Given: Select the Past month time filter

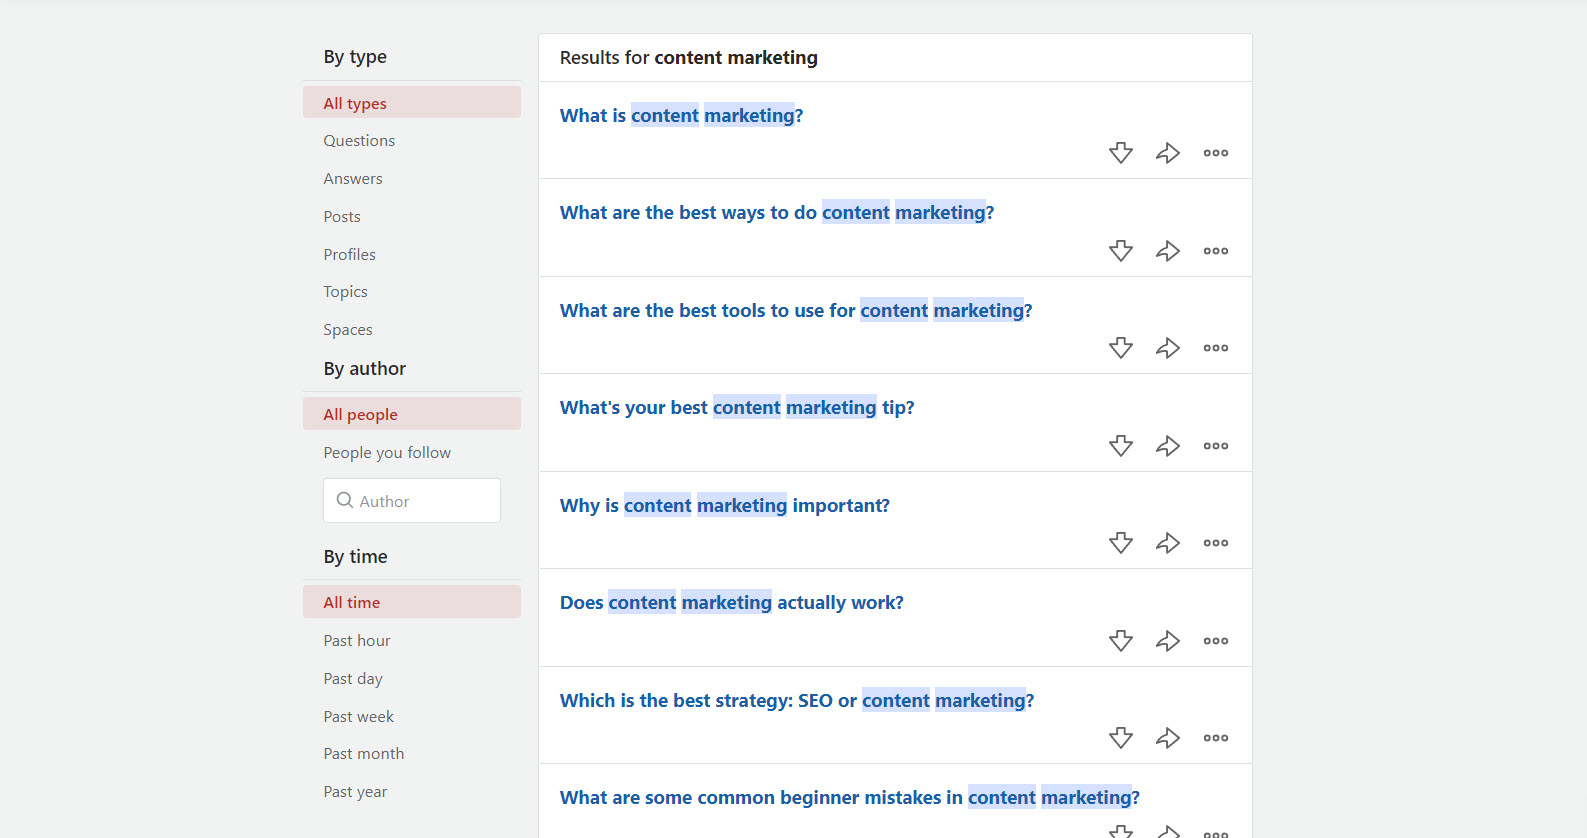Looking at the screenshot, I should (364, 754).
